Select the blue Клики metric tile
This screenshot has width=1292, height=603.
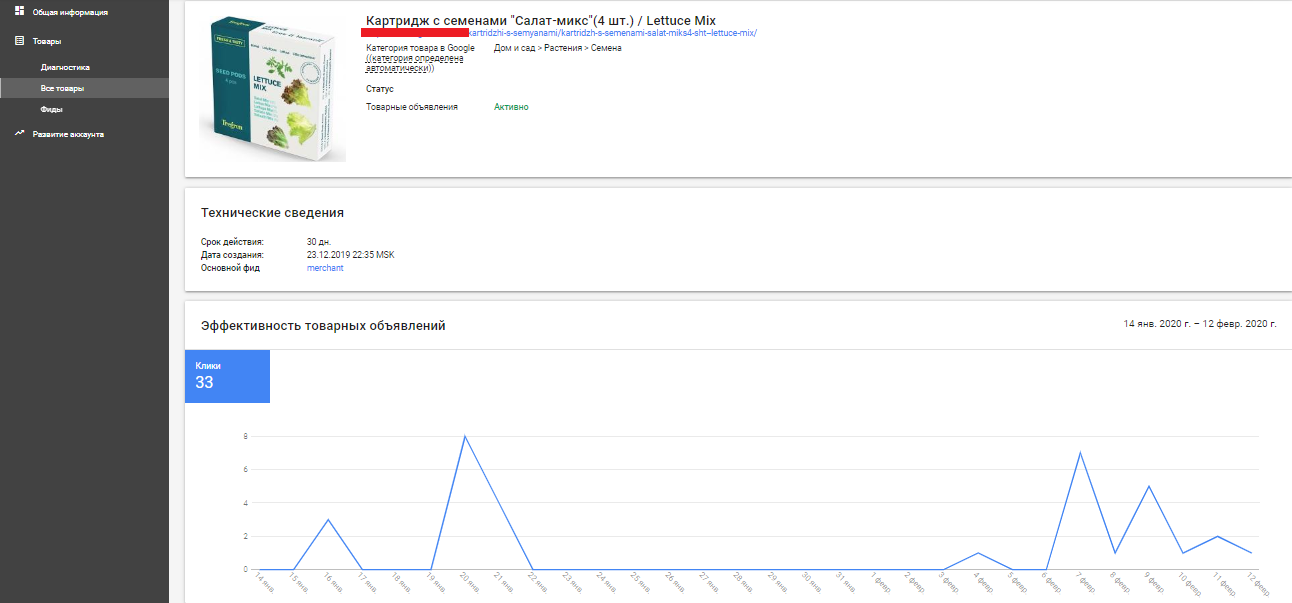(x=227, y=376)
